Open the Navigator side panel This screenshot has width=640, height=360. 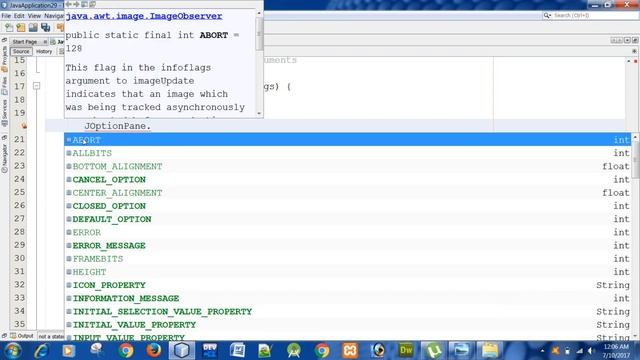(4, 157)
